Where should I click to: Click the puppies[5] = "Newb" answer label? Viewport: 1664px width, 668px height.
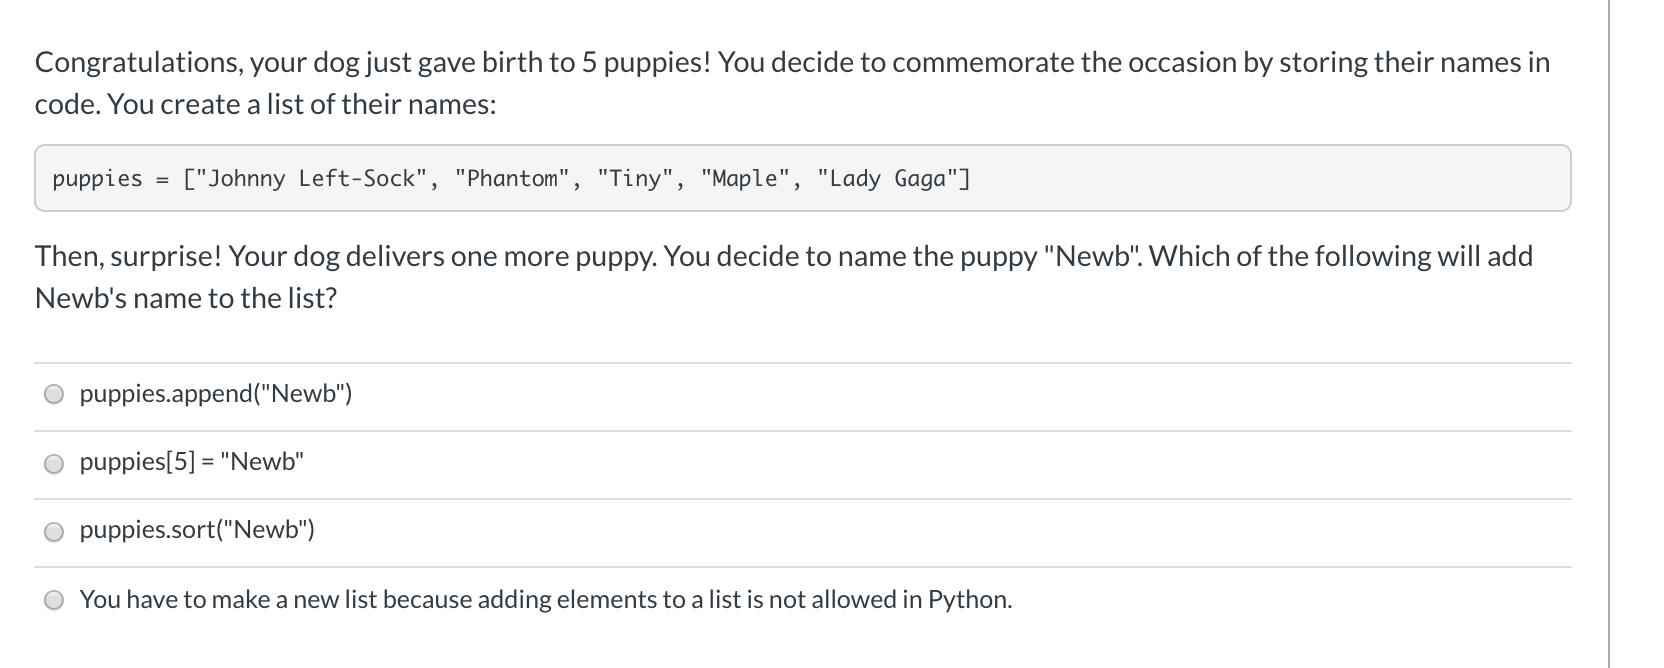pos(191,462)
